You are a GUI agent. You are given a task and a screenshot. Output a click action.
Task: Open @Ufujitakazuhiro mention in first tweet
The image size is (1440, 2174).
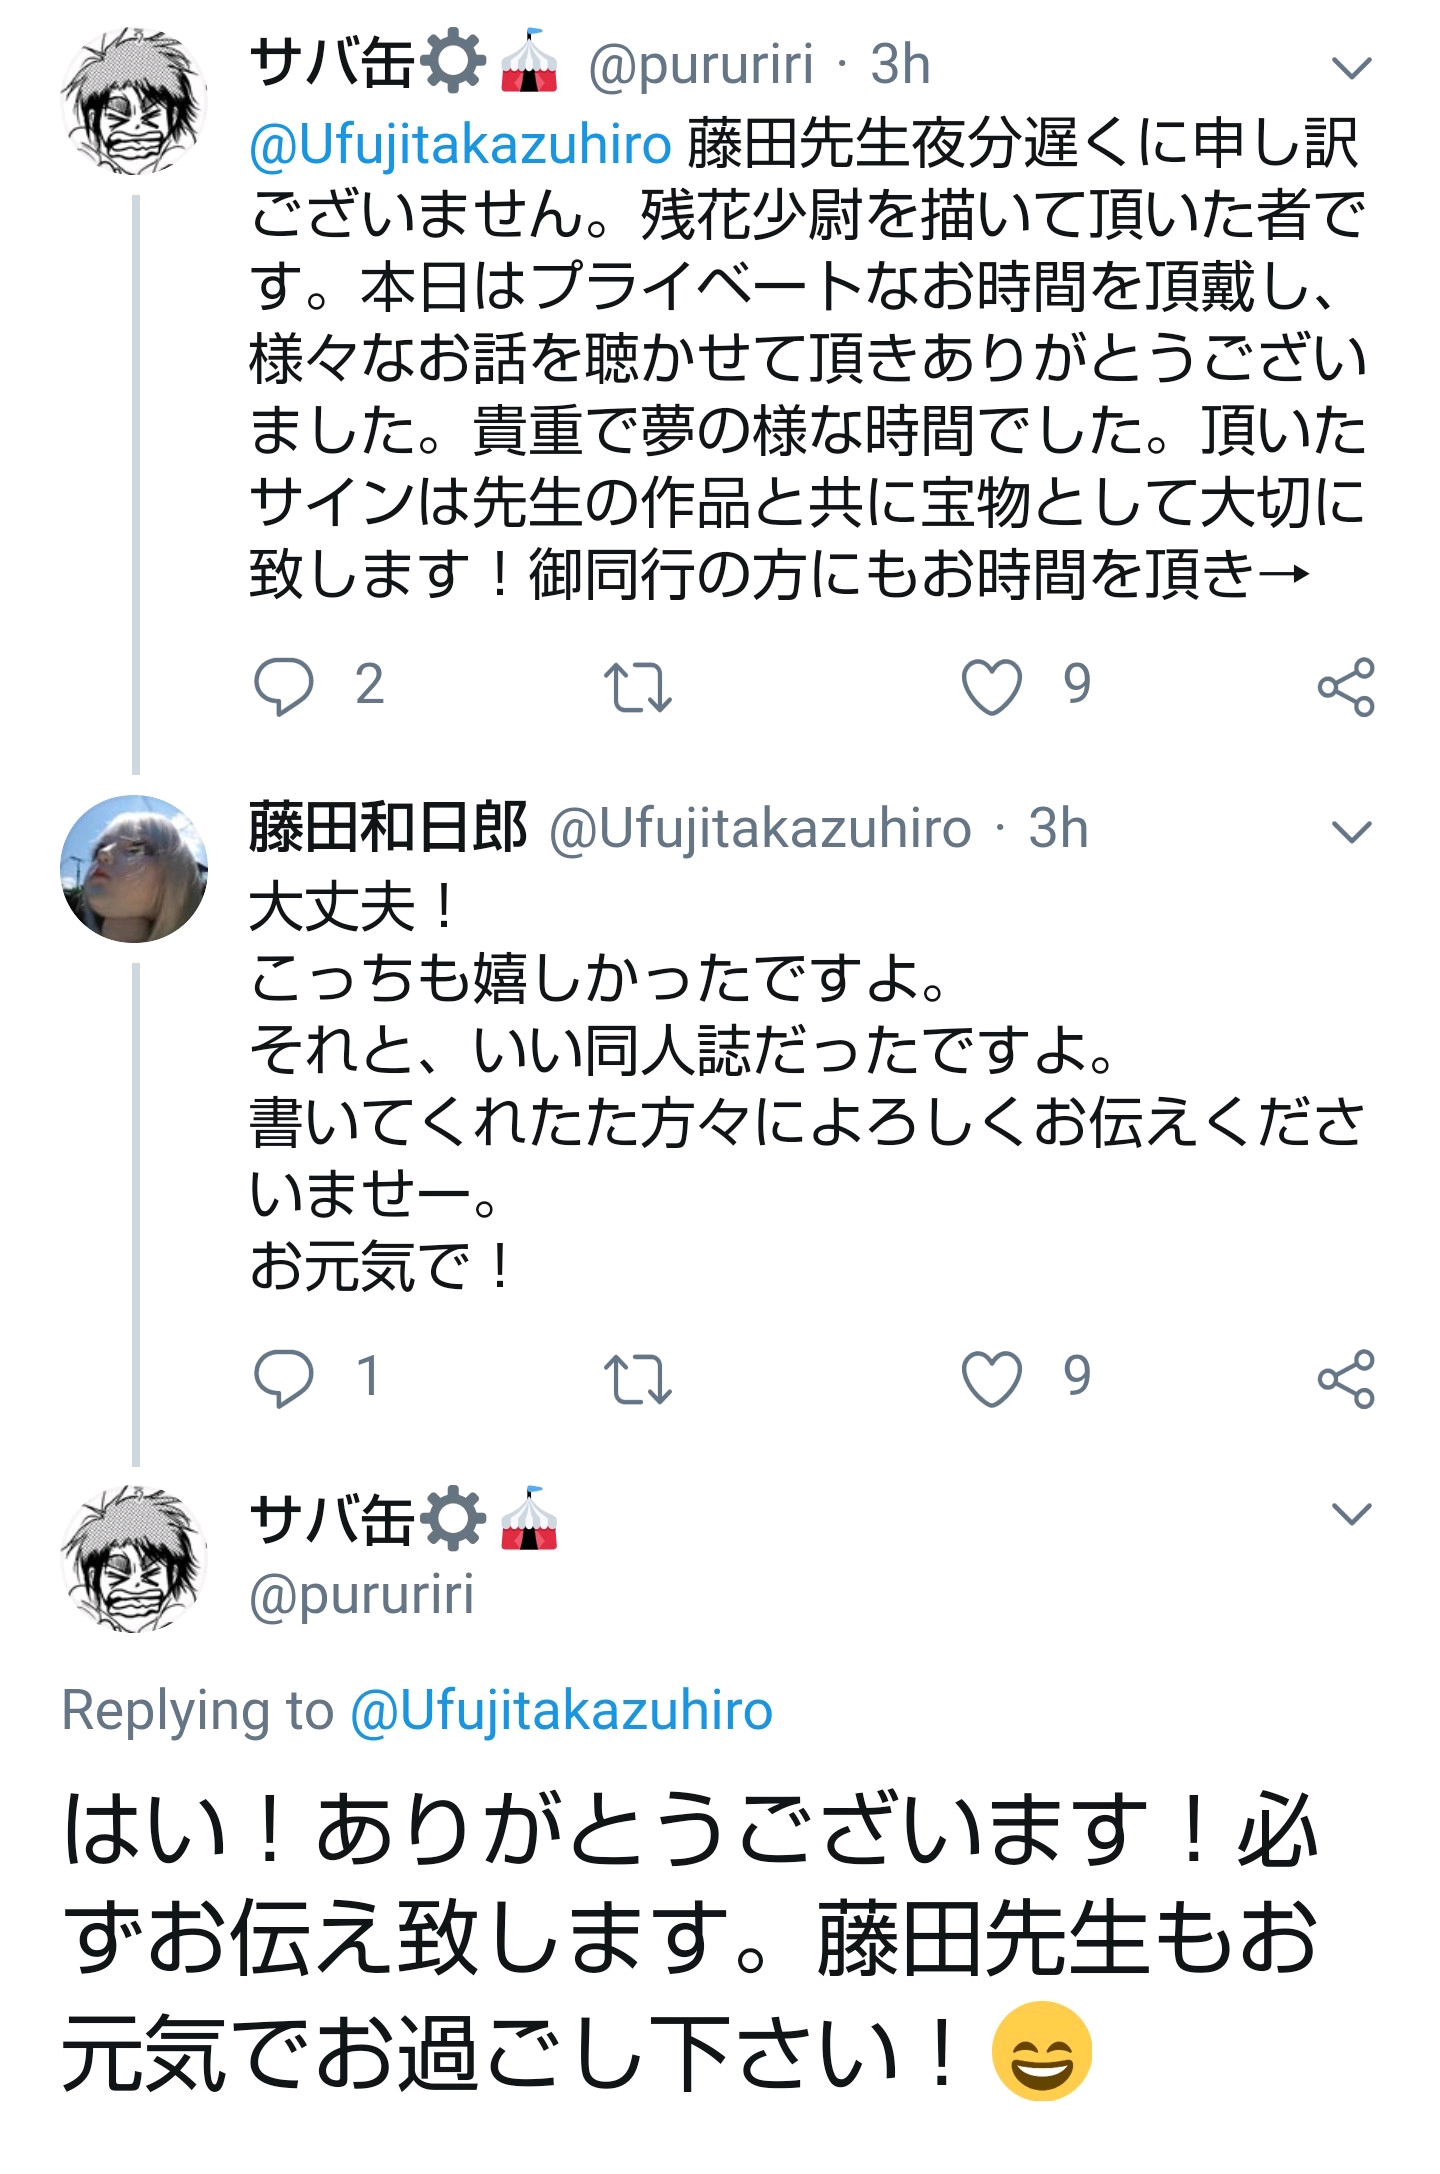coord(460,145)
